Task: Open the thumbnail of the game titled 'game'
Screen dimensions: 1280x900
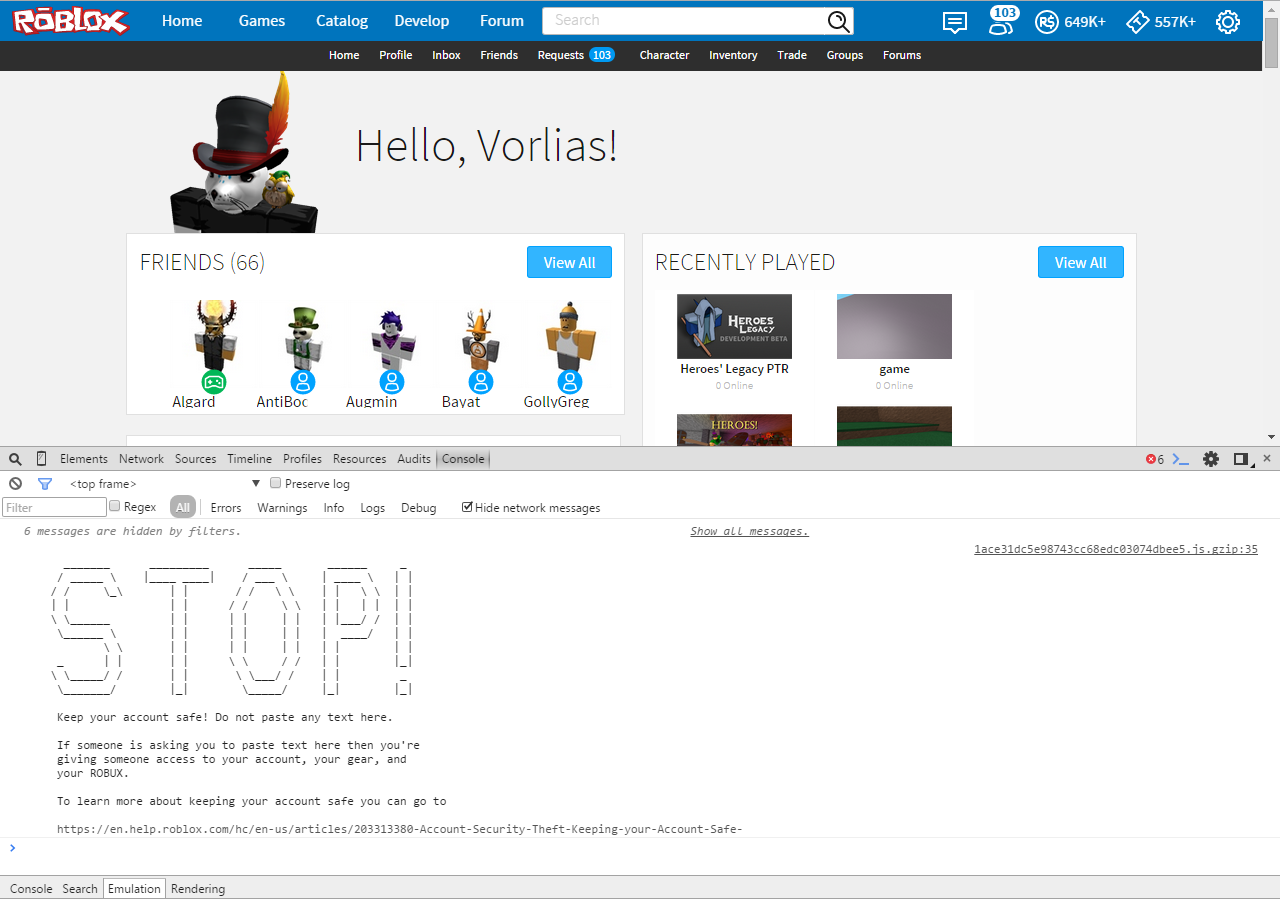Action: pos(894,326)
